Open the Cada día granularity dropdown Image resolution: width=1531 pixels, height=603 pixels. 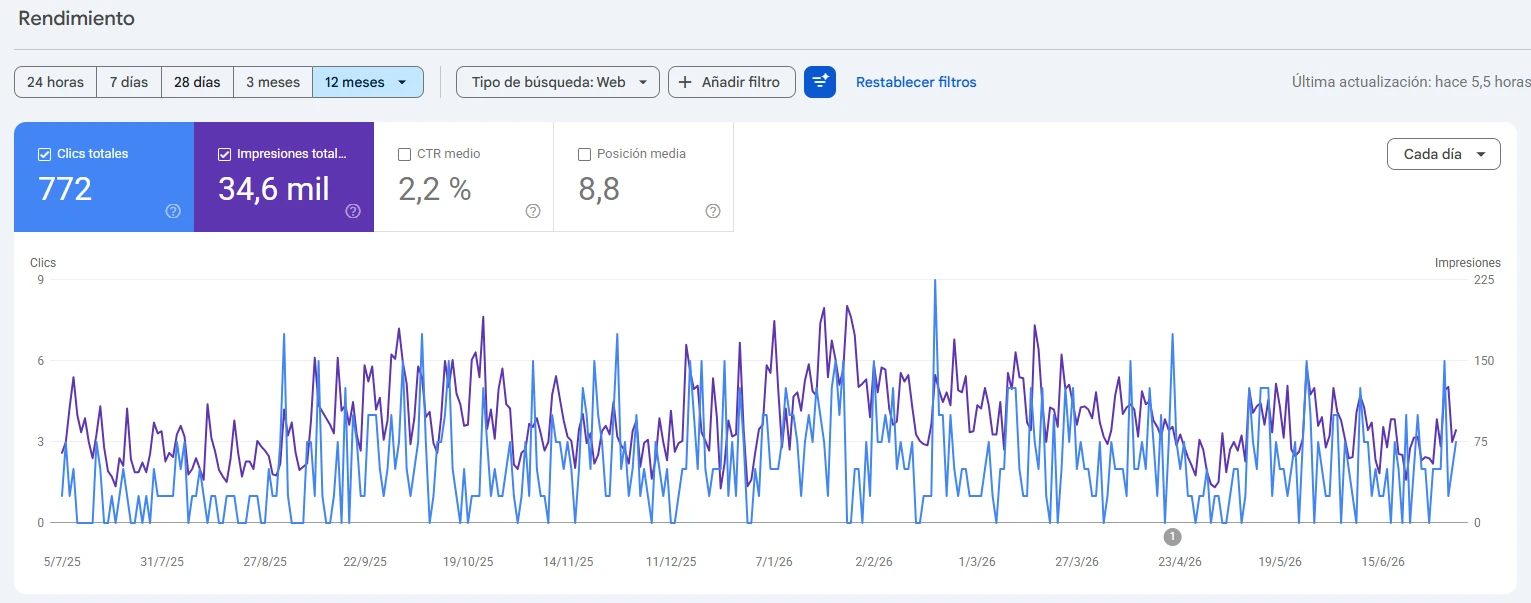coord(1443,154)
